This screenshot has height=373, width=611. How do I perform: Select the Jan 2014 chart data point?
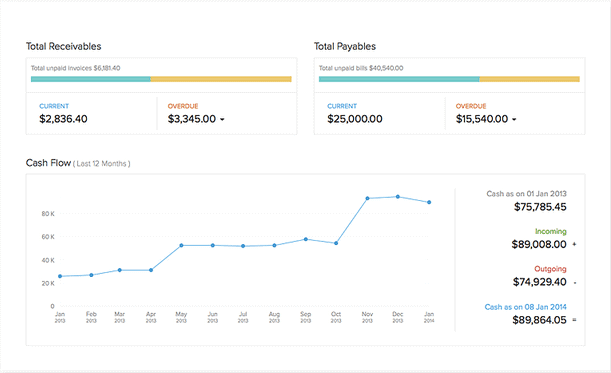pyautogui.click(x=429, y=202)
